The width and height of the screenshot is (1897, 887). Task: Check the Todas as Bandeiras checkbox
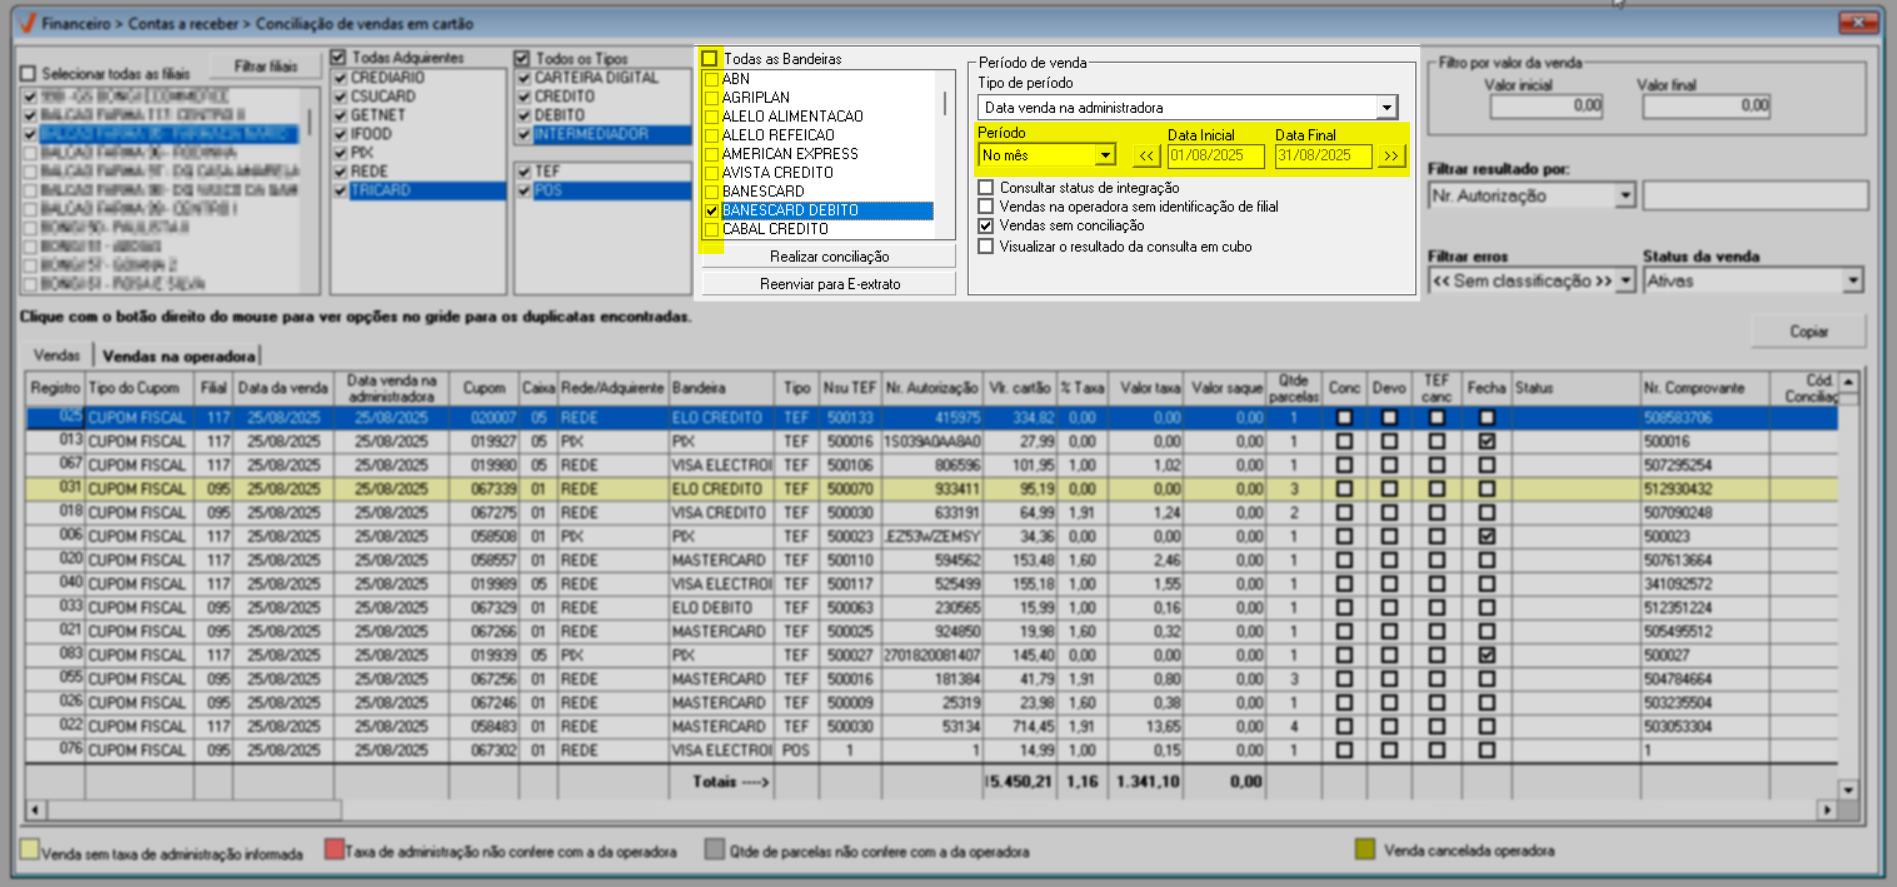tap(710, 59)
